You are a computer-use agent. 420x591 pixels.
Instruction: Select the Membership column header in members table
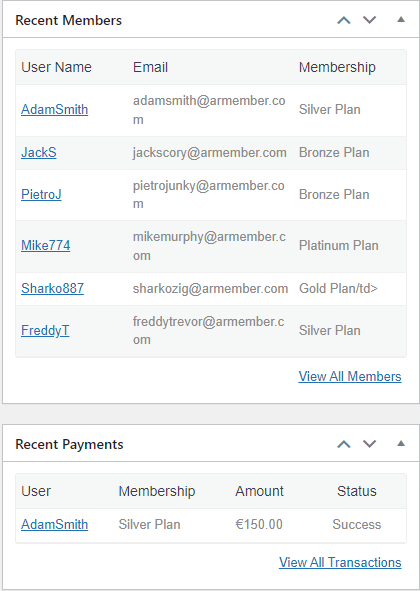(x=337, y=67)
